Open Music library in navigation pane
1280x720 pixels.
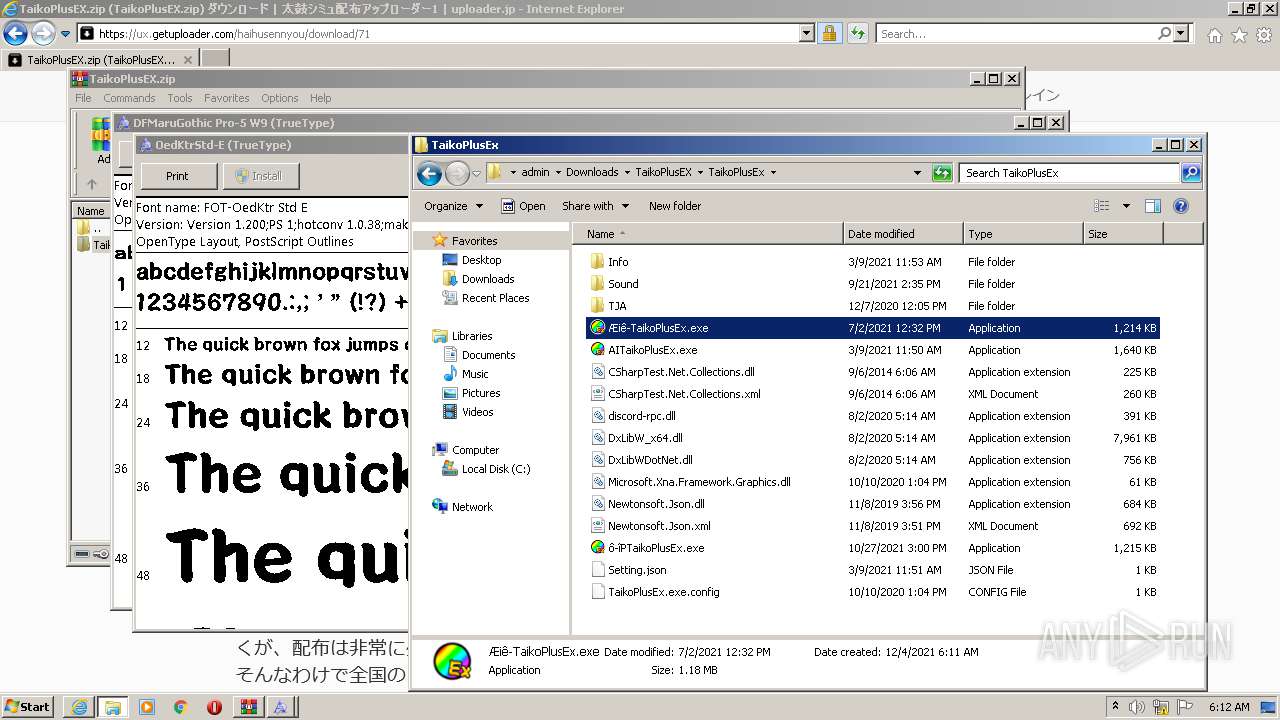pyautogui.click(x=475, y=374)
